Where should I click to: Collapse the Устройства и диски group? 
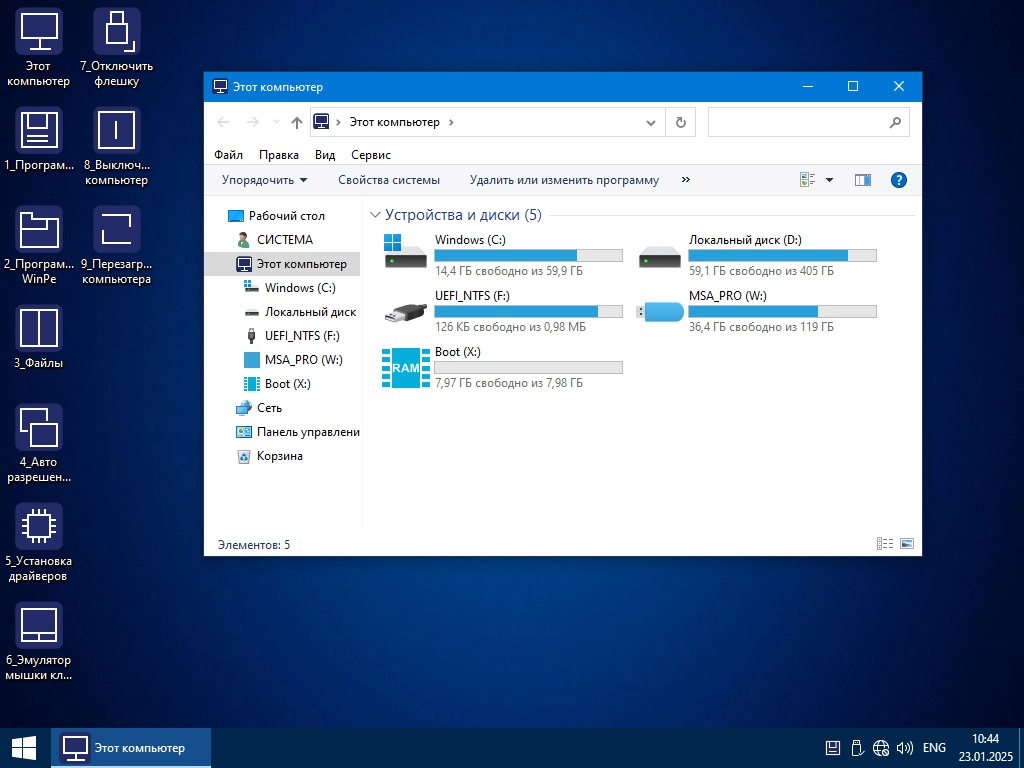click(375, 215)
